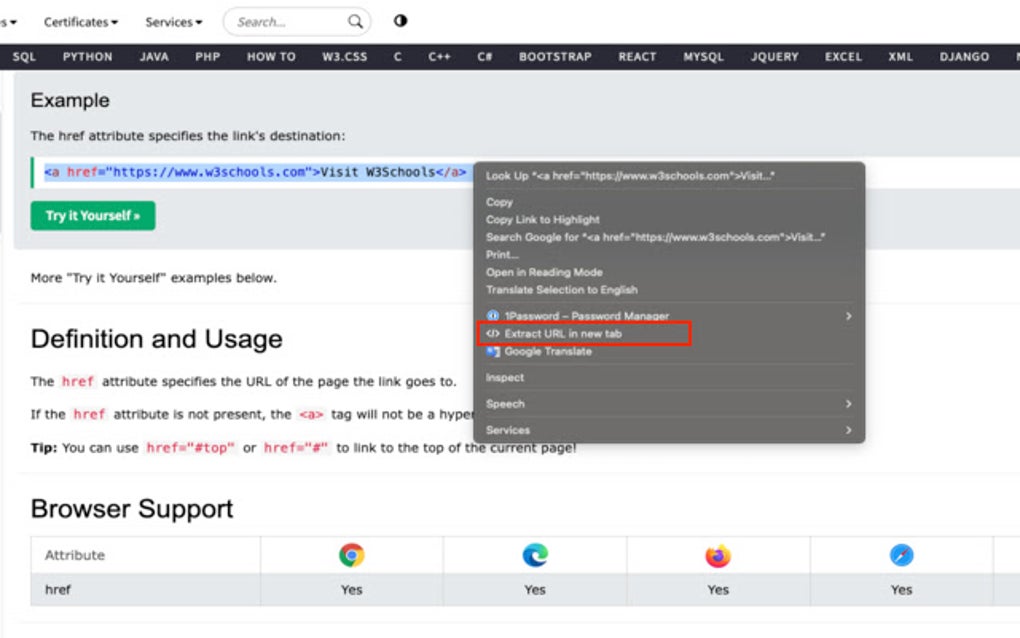Switch to the PYTHON tab

click(x=87, y=57)
